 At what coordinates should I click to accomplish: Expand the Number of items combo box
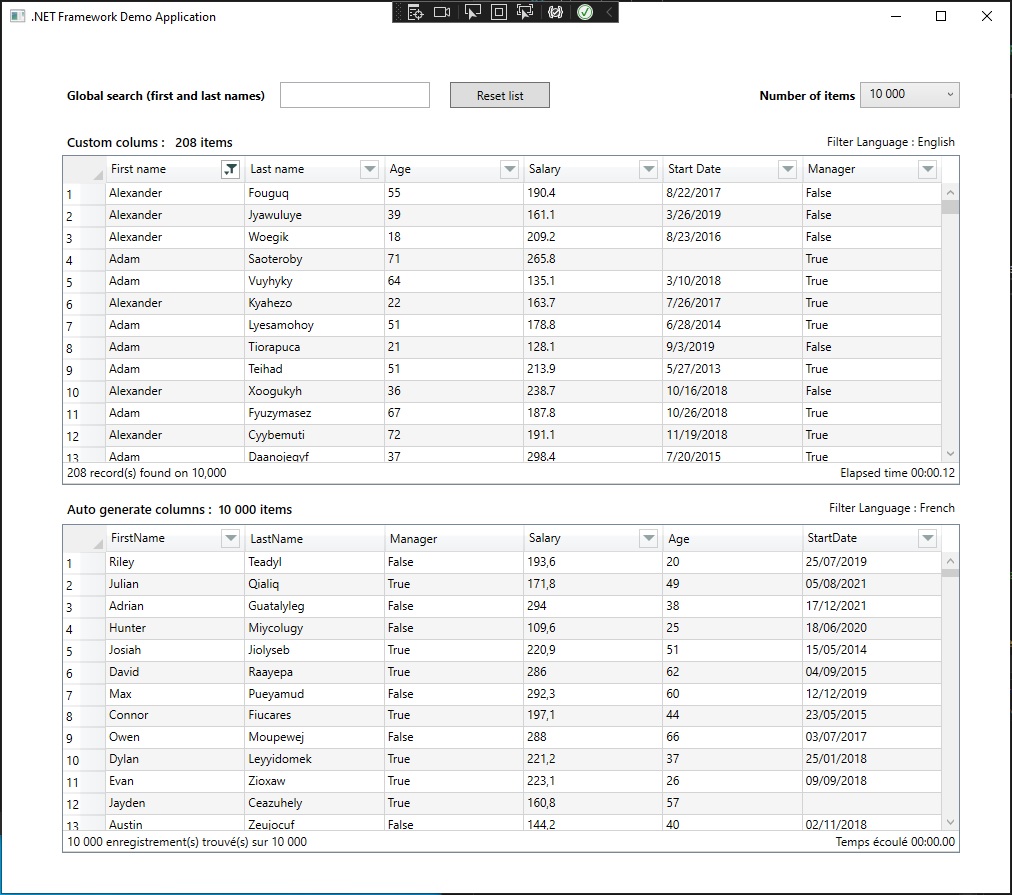[x=910, y=95]
